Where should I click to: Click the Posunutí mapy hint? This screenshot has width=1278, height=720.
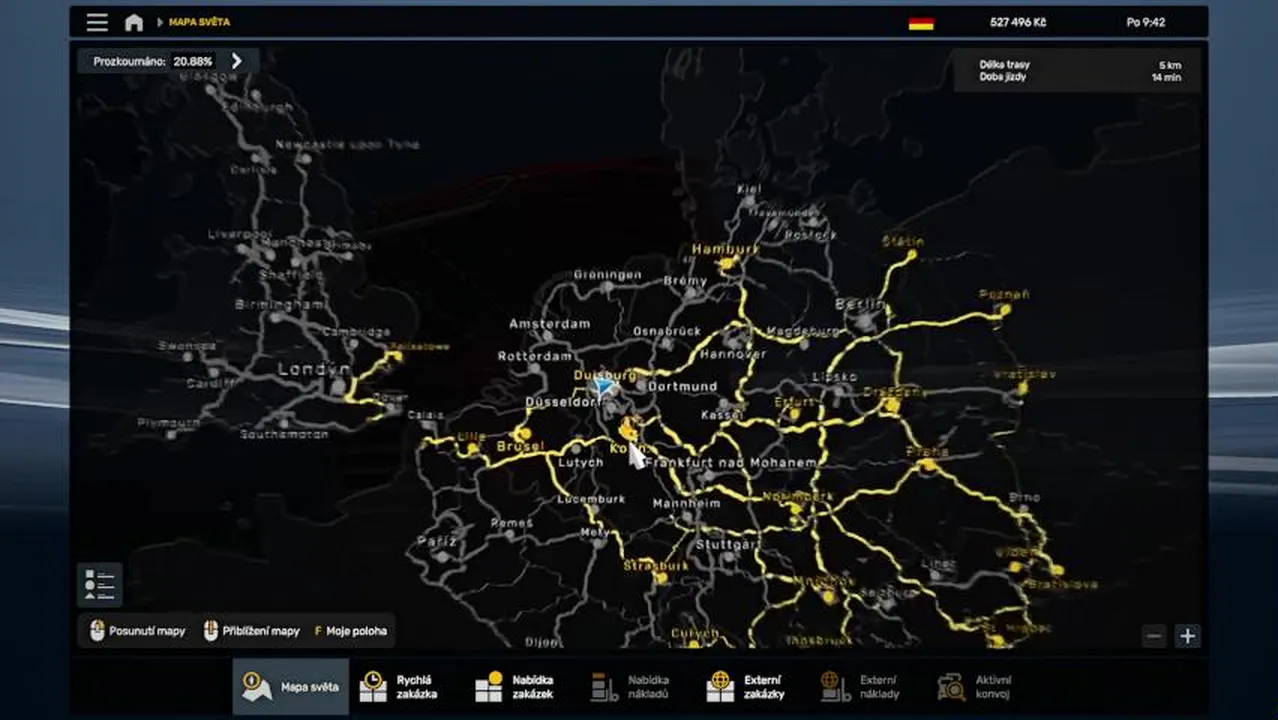coord(138,631)
